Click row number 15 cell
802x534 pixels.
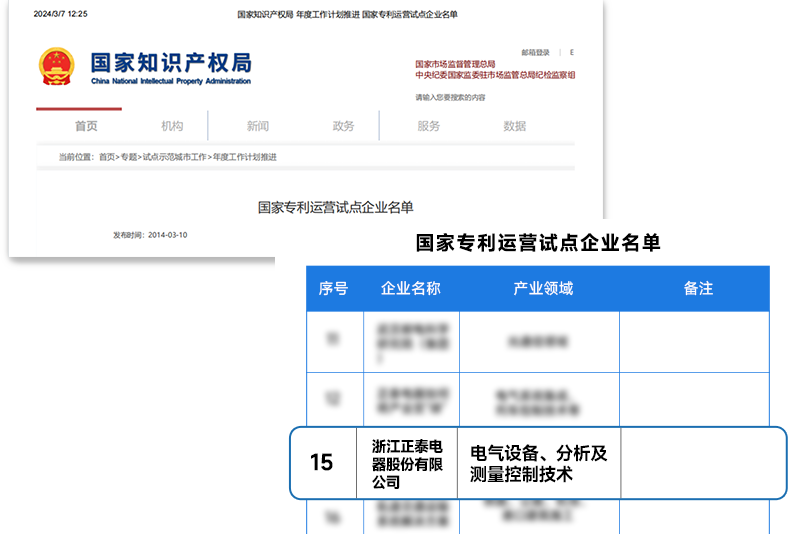(x=322, y=462)
